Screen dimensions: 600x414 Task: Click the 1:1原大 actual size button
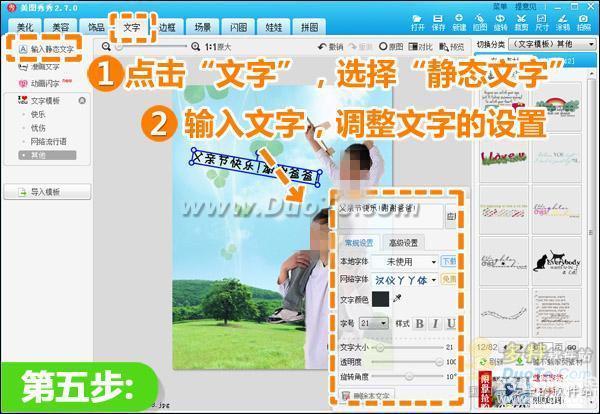click(x=218, y=47)
